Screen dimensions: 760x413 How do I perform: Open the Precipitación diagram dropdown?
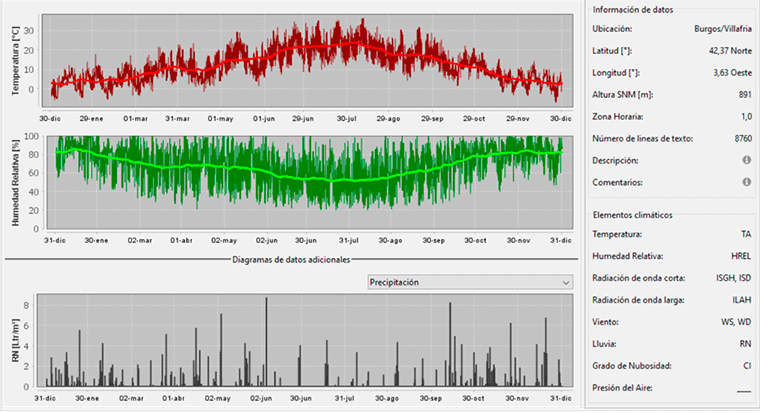click(x=470, y=283)
